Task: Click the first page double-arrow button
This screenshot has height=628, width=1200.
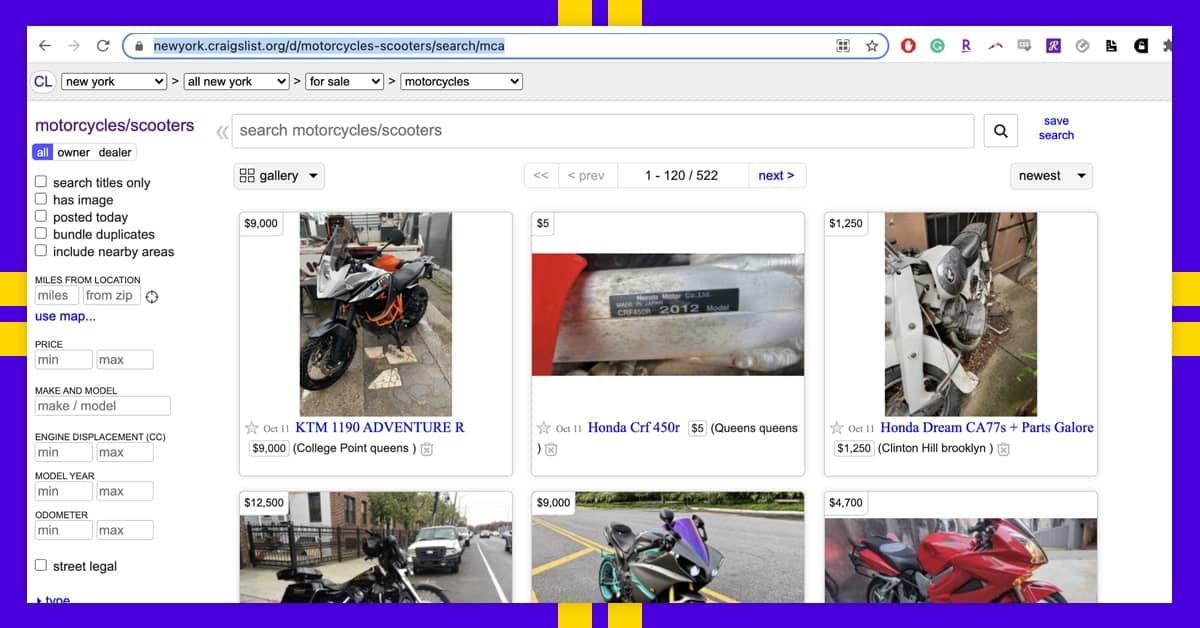Action: [x=541, y=176]
